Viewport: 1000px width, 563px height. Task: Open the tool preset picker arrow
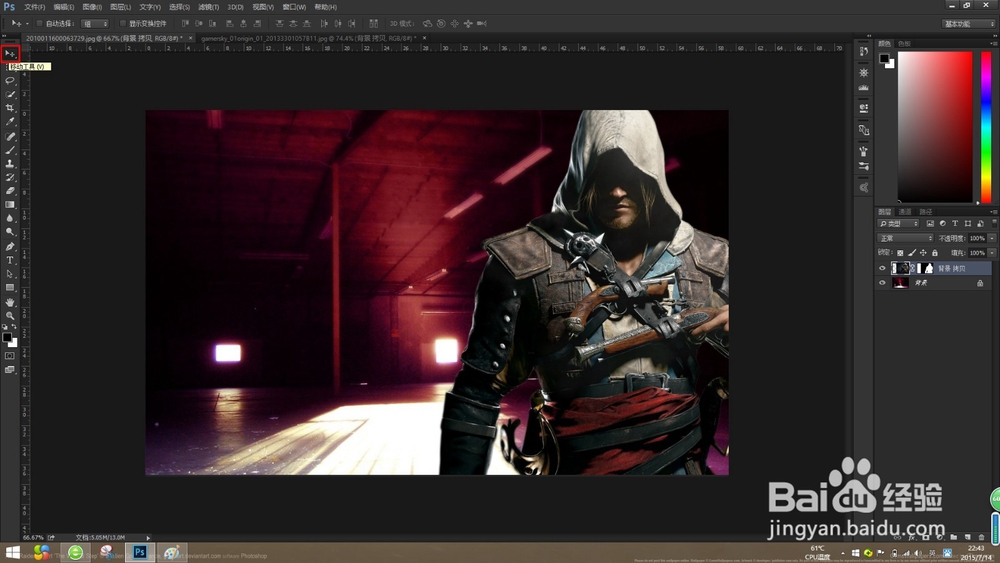point(27,24)
